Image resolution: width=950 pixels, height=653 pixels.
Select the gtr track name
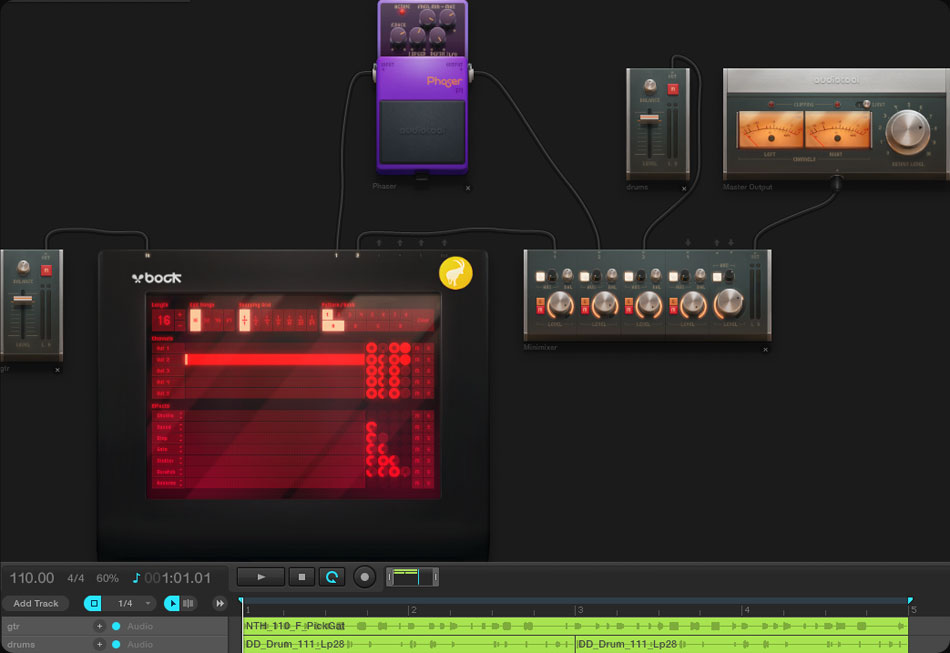coord(13,626)
